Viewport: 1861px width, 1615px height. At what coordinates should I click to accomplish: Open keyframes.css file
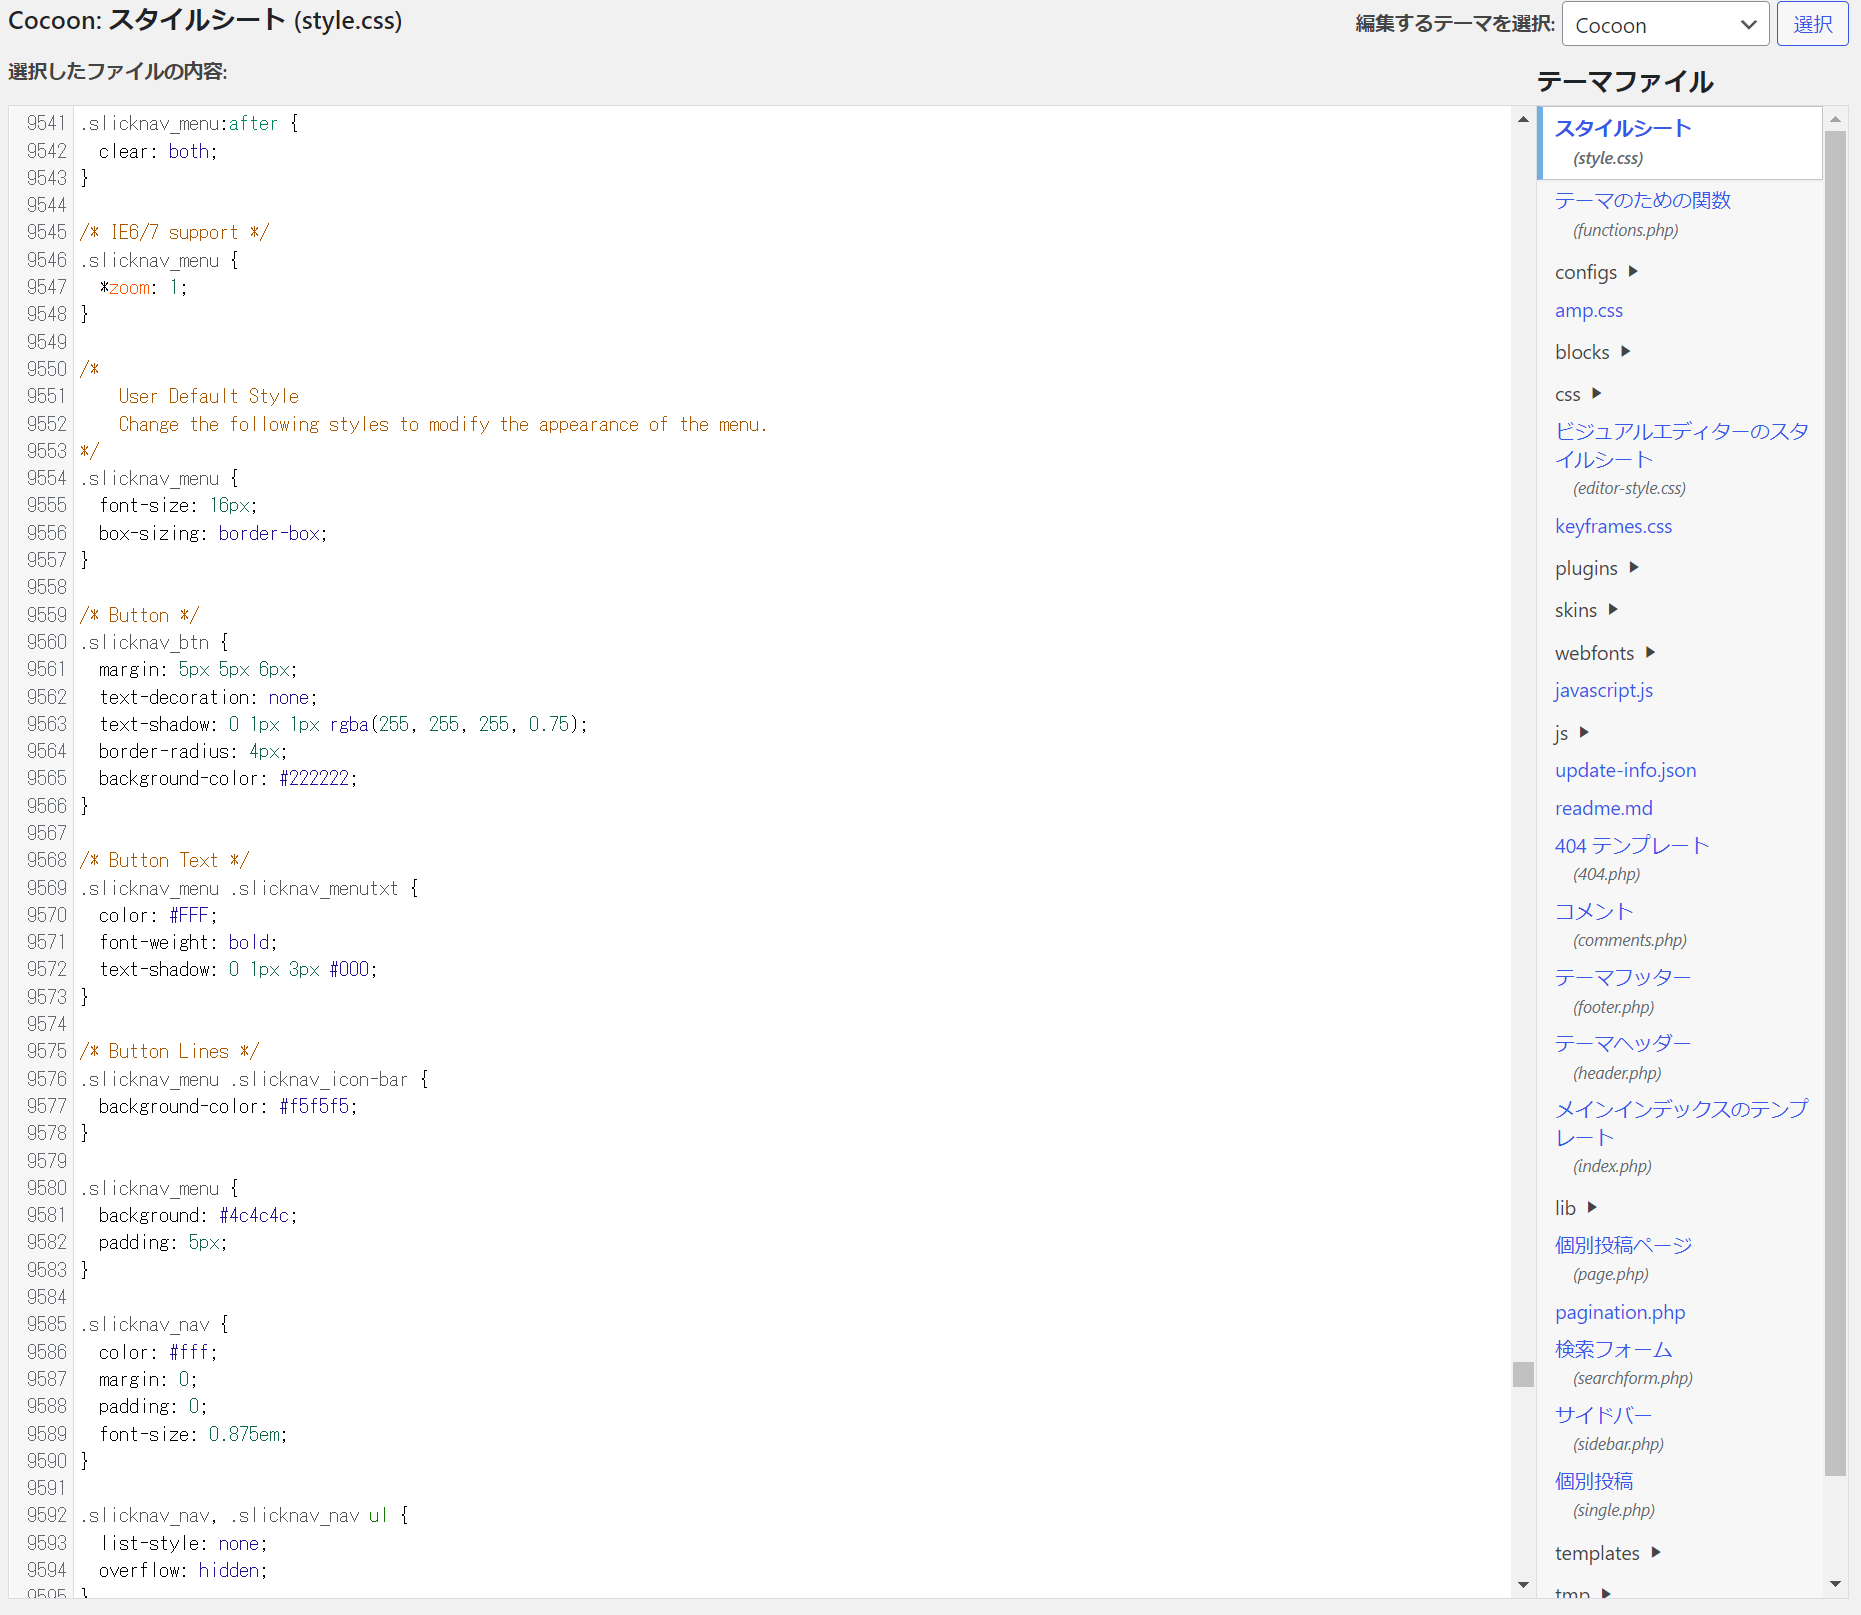click(1613, 527)
